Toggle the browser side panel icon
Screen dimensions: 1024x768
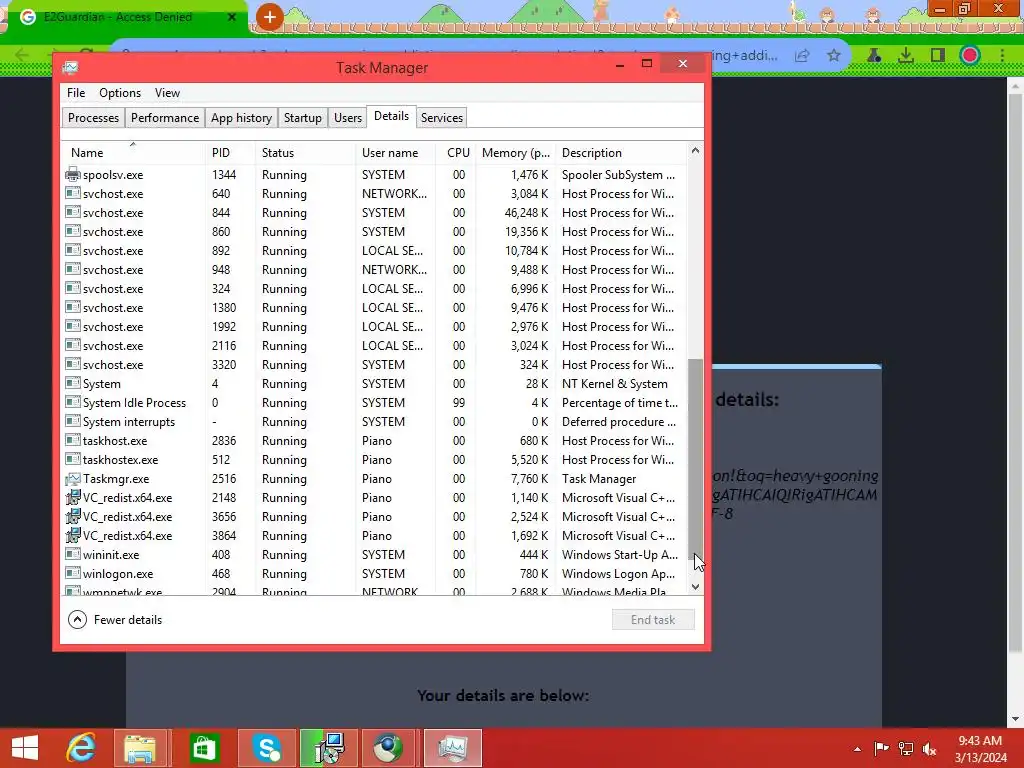(x=938, y=56)
